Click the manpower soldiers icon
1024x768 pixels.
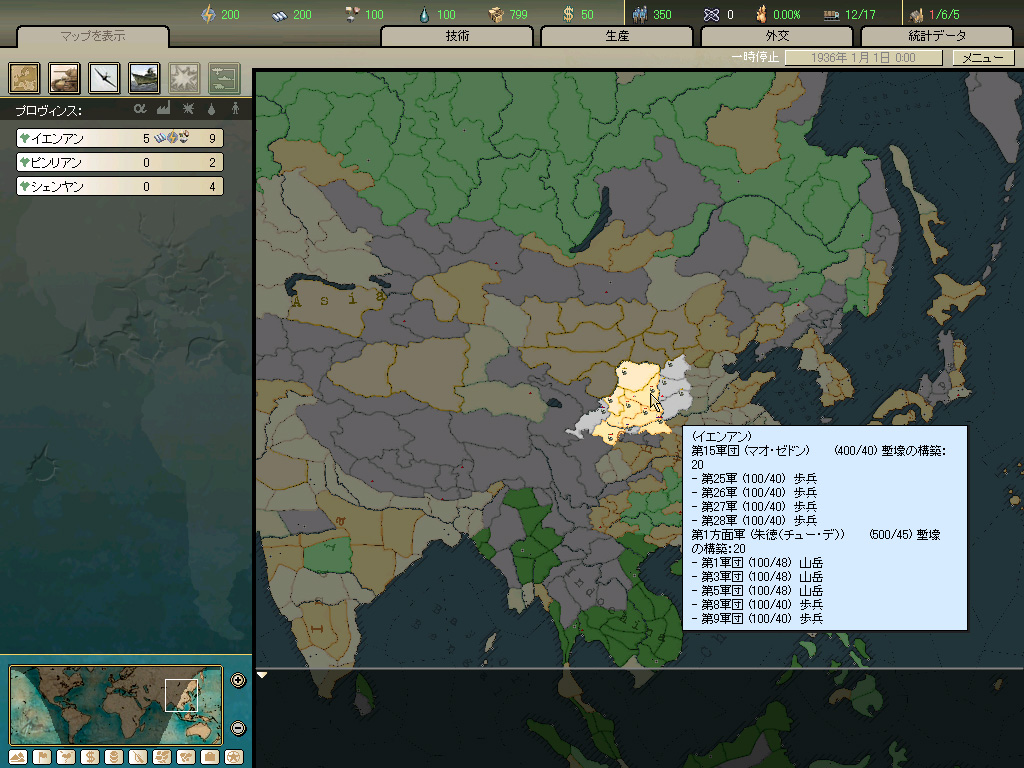pos(640,14)
